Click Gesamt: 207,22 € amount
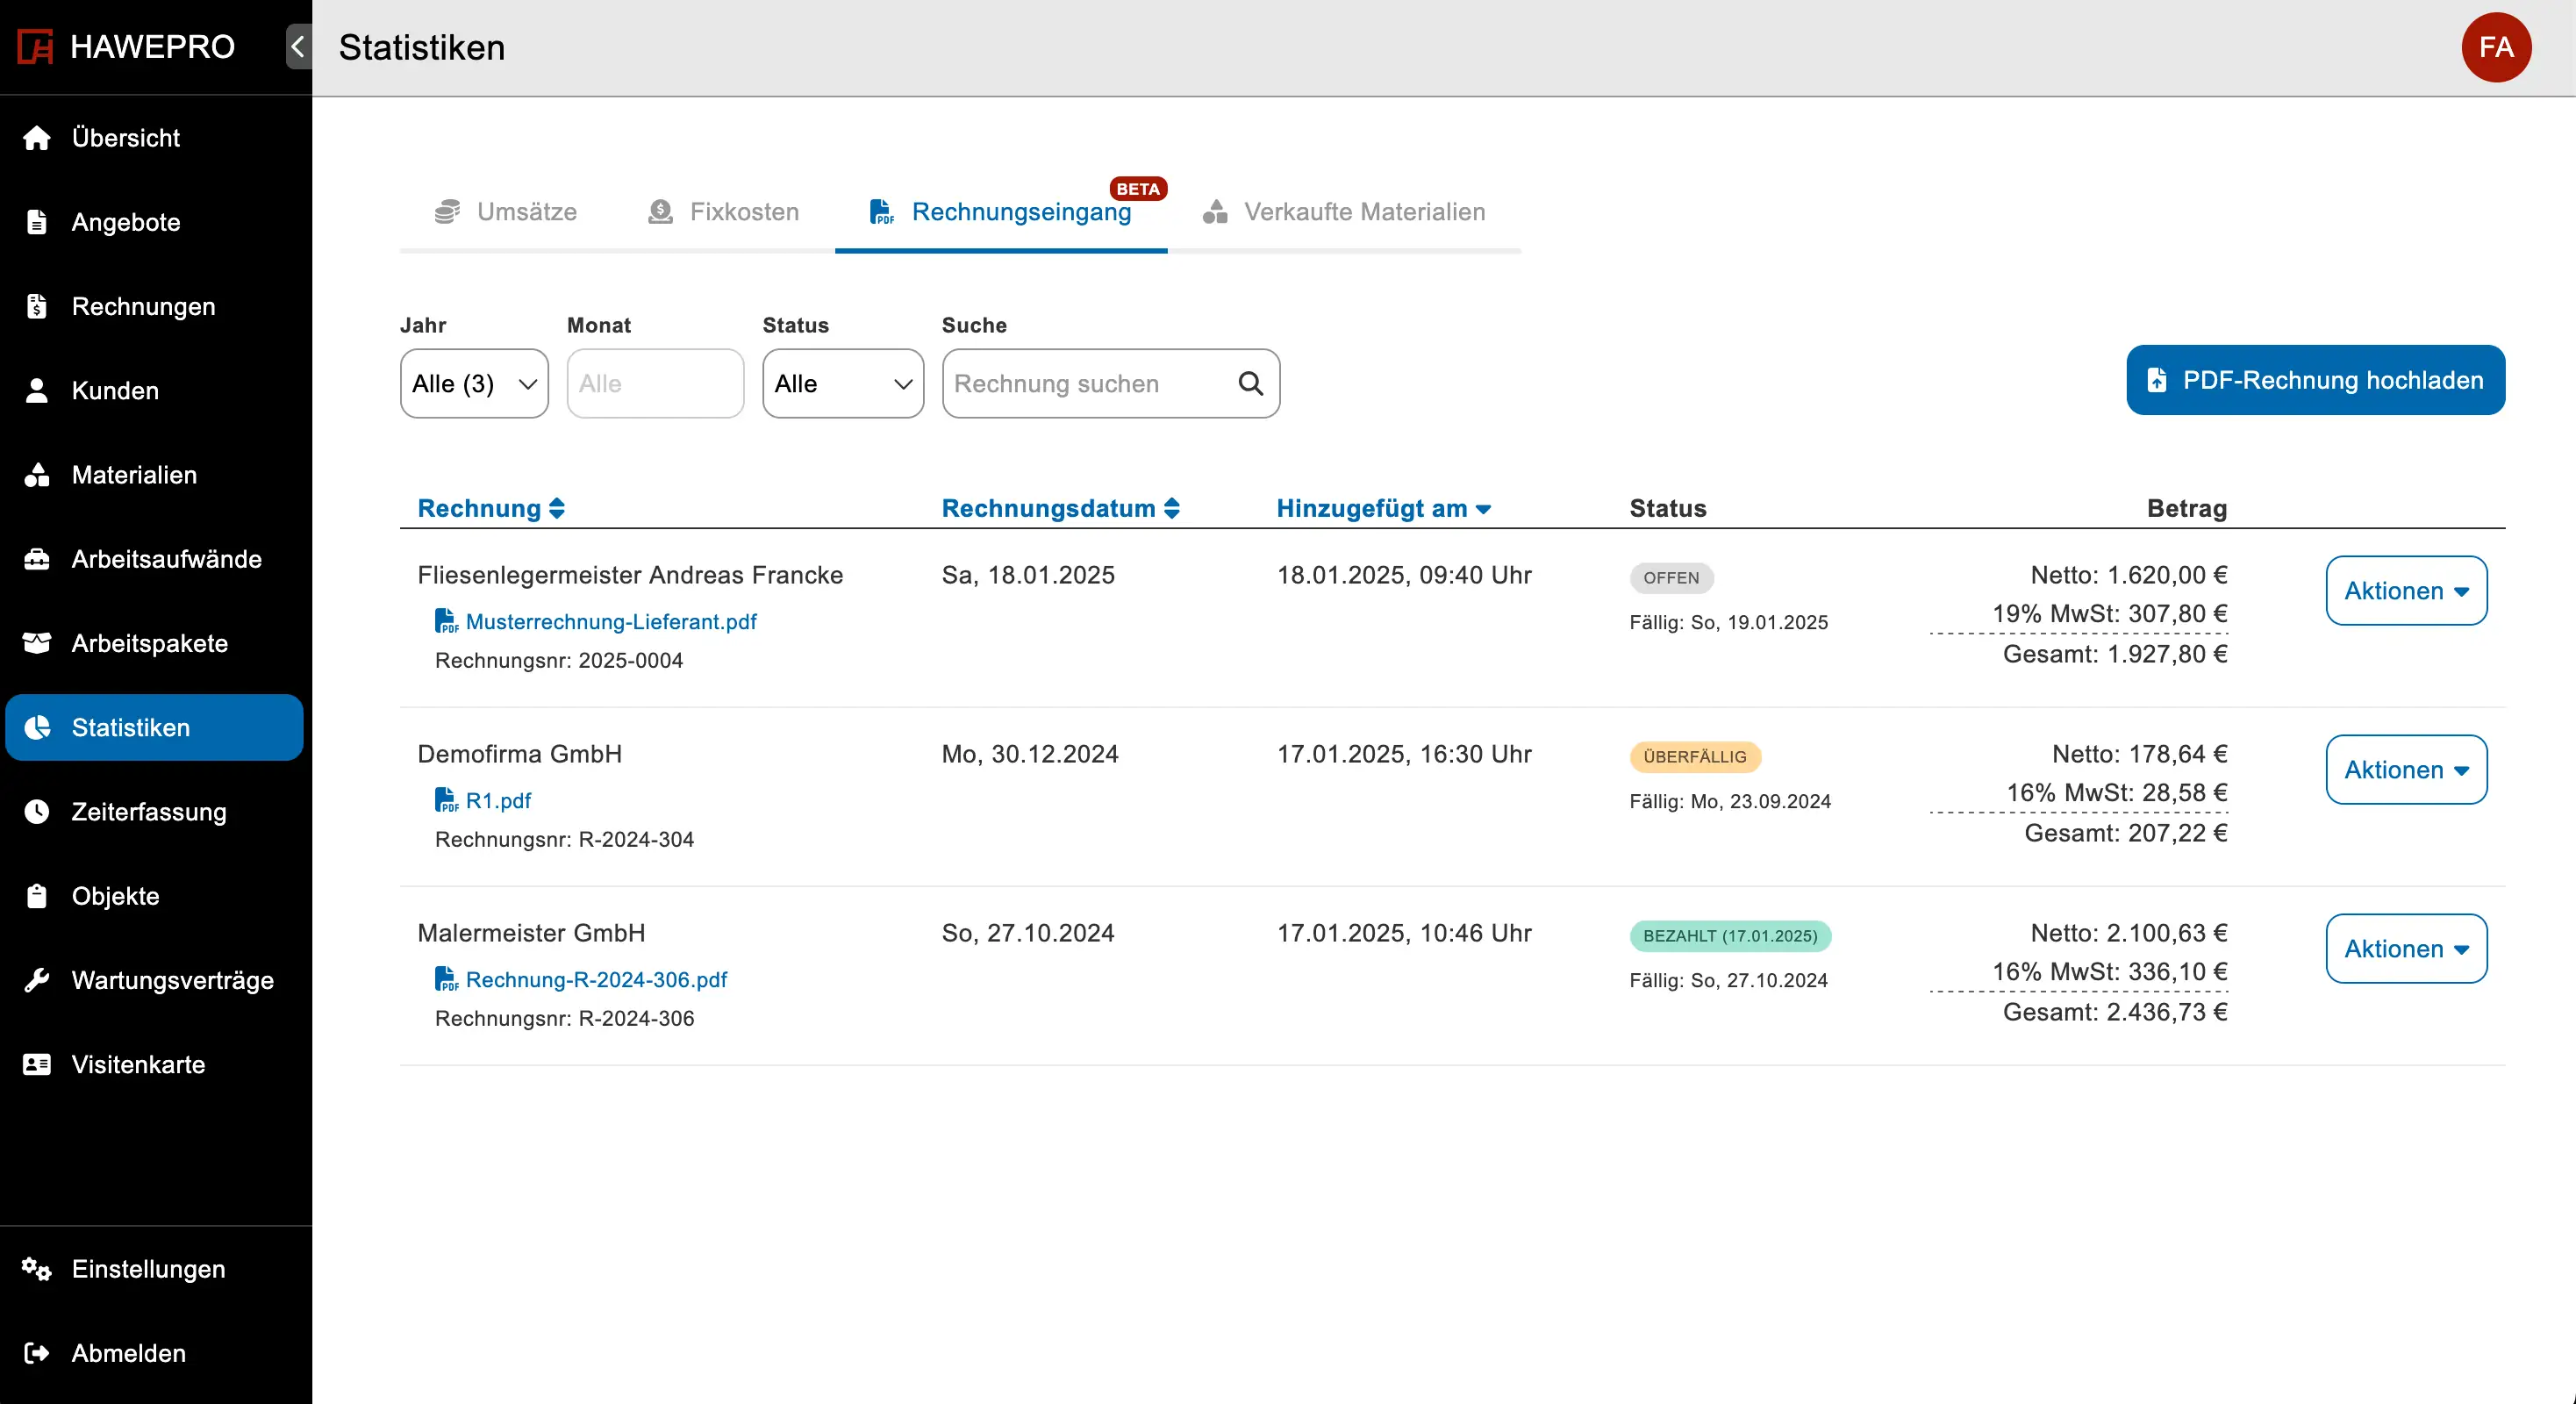The height and width of the screenshot is (1404, 2576). (x=2126, y=833)
